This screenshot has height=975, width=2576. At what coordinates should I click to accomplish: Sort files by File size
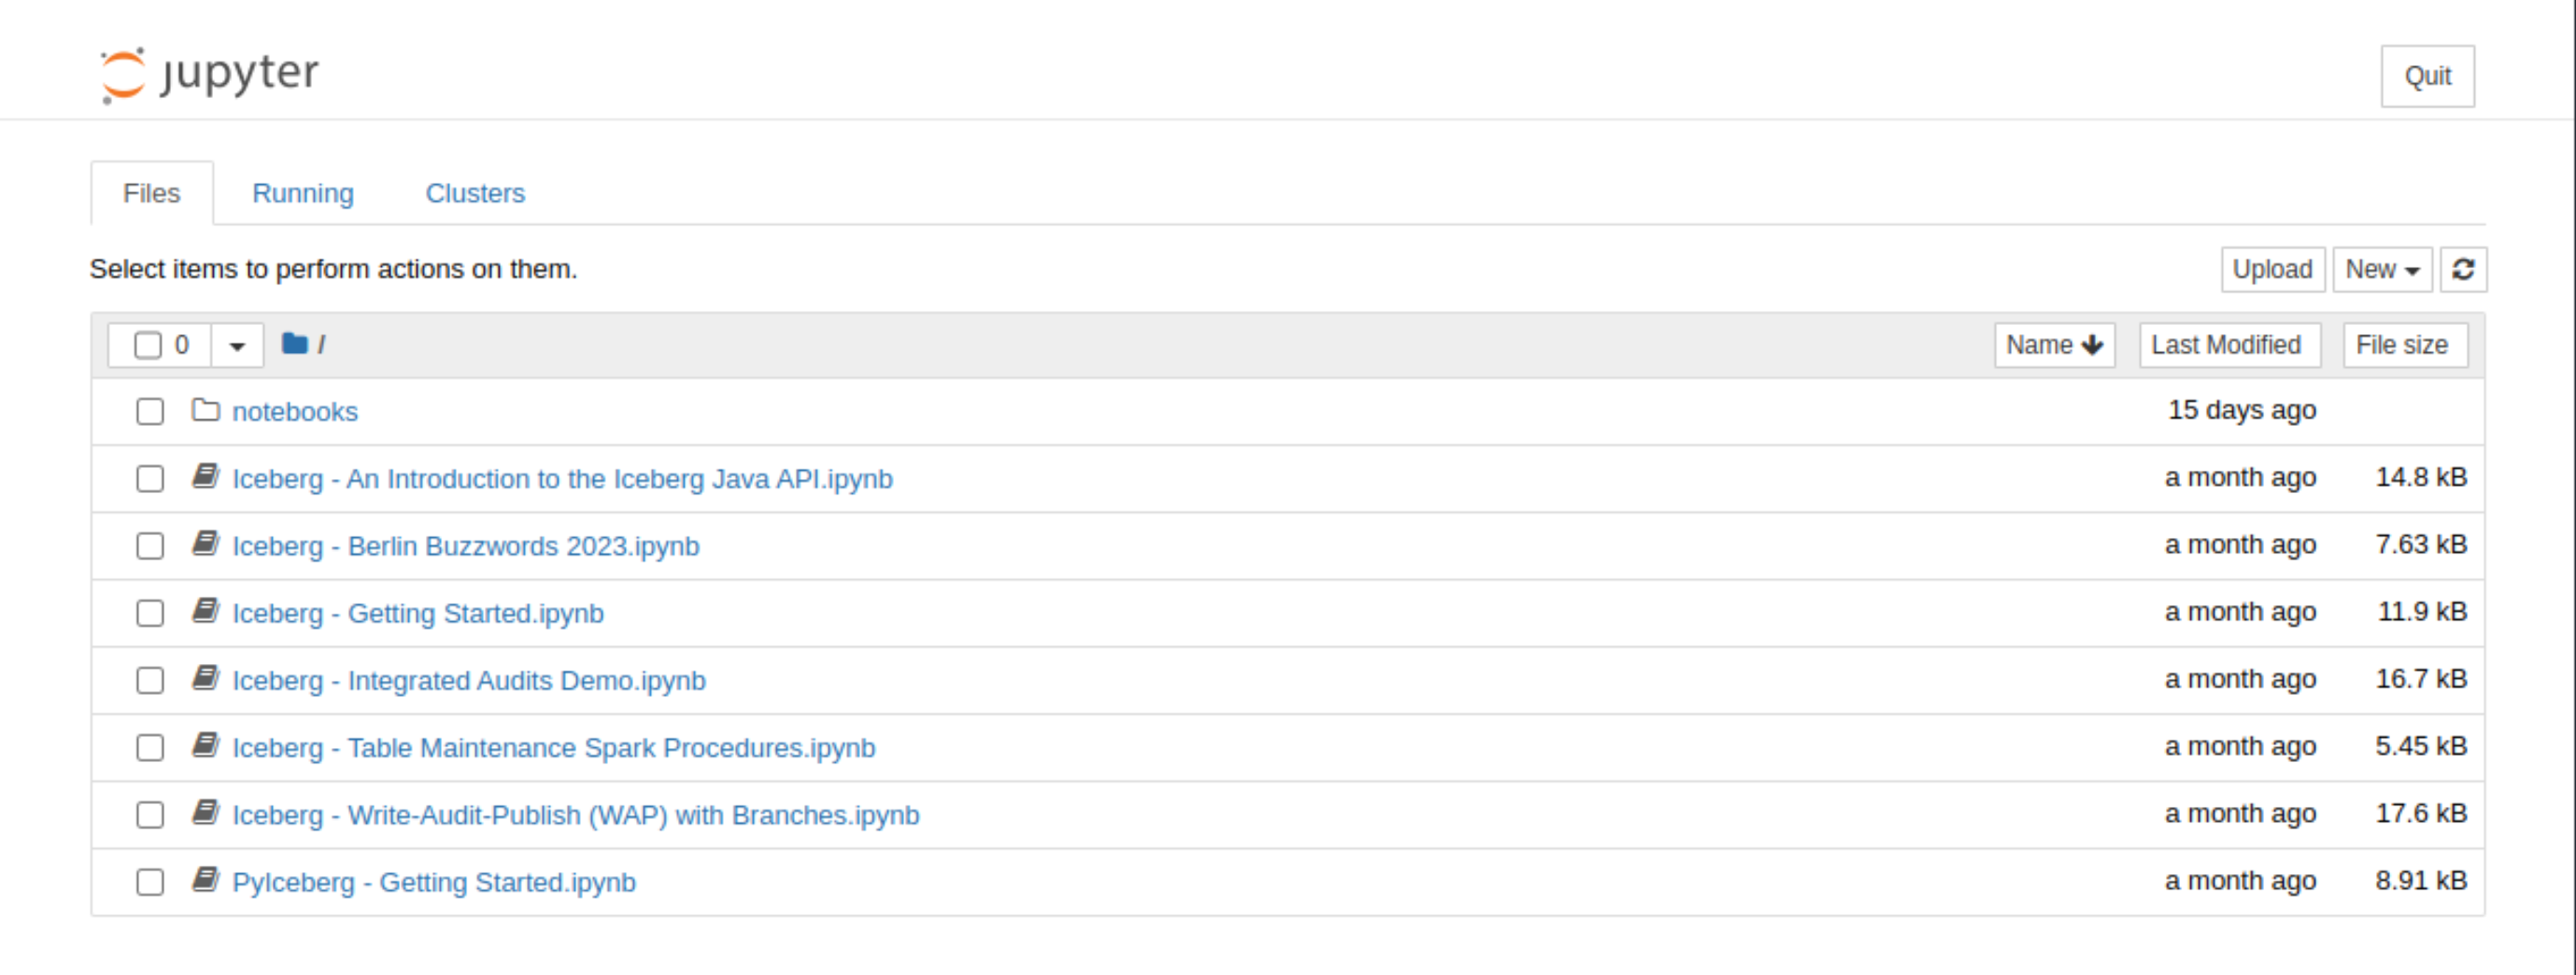pos(2404,345)
